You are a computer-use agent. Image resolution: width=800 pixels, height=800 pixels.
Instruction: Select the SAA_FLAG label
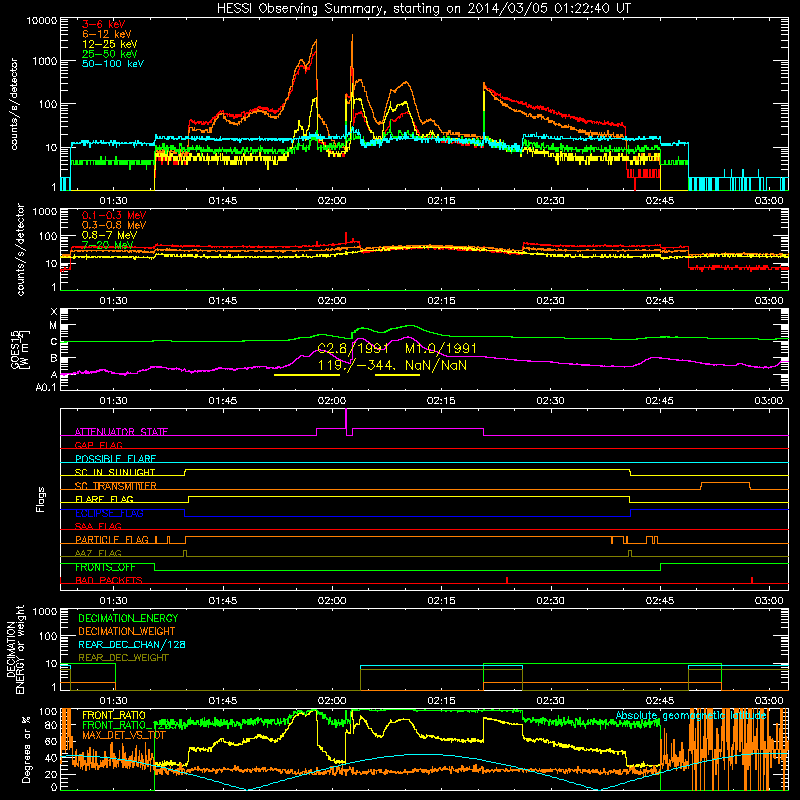pyautogui.click(x=98, y=526)
